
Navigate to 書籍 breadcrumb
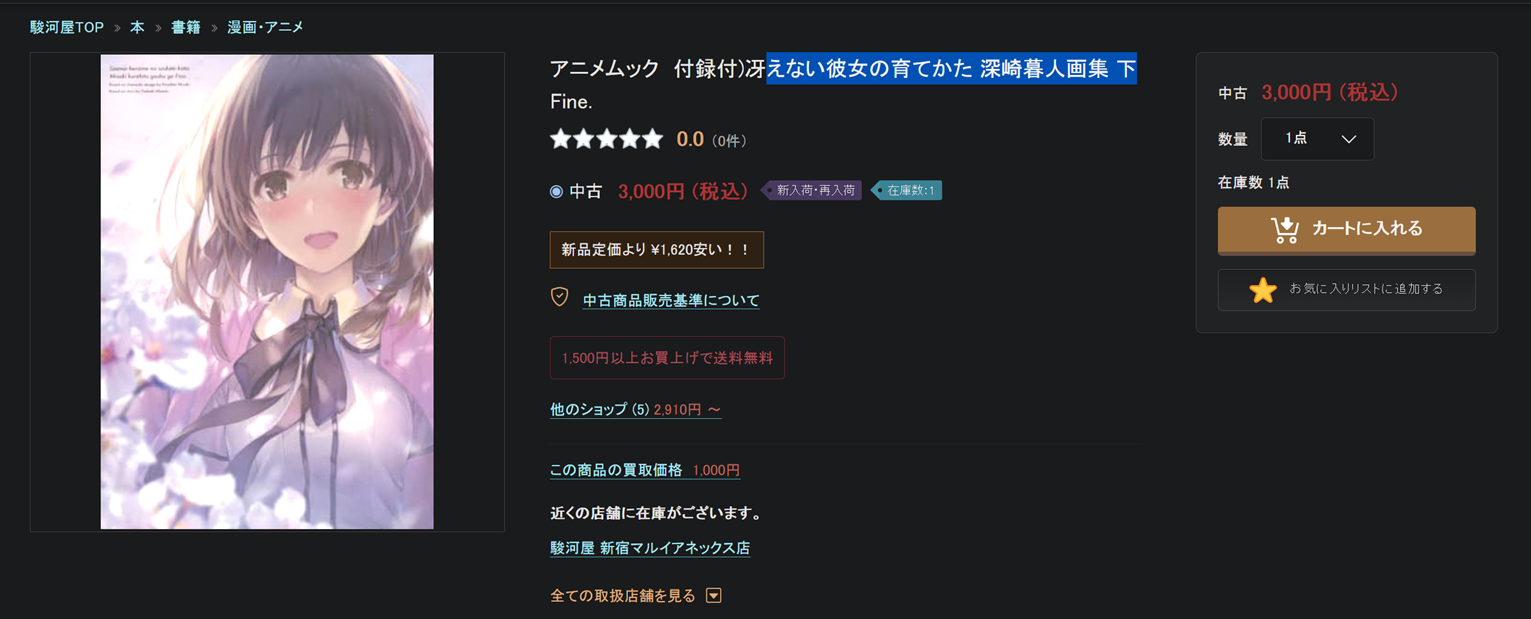(x=186, y=27)
